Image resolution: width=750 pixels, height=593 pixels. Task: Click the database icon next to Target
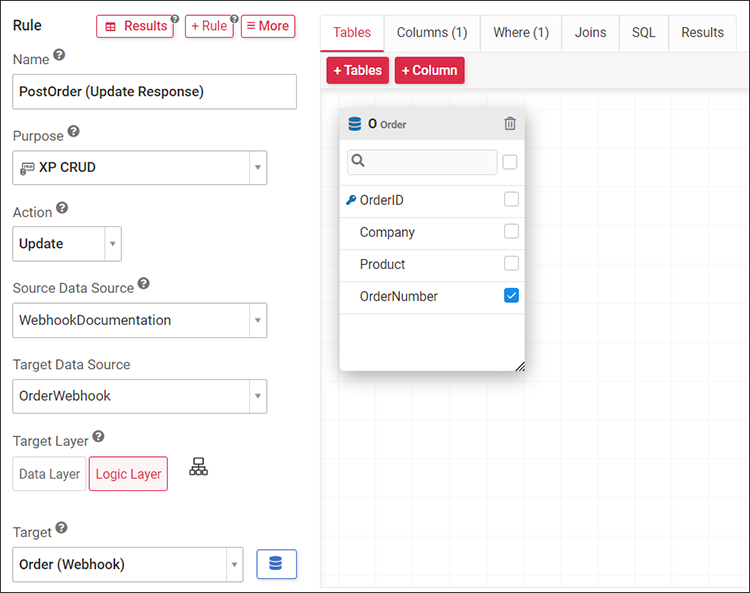click(x=276, y=564)
